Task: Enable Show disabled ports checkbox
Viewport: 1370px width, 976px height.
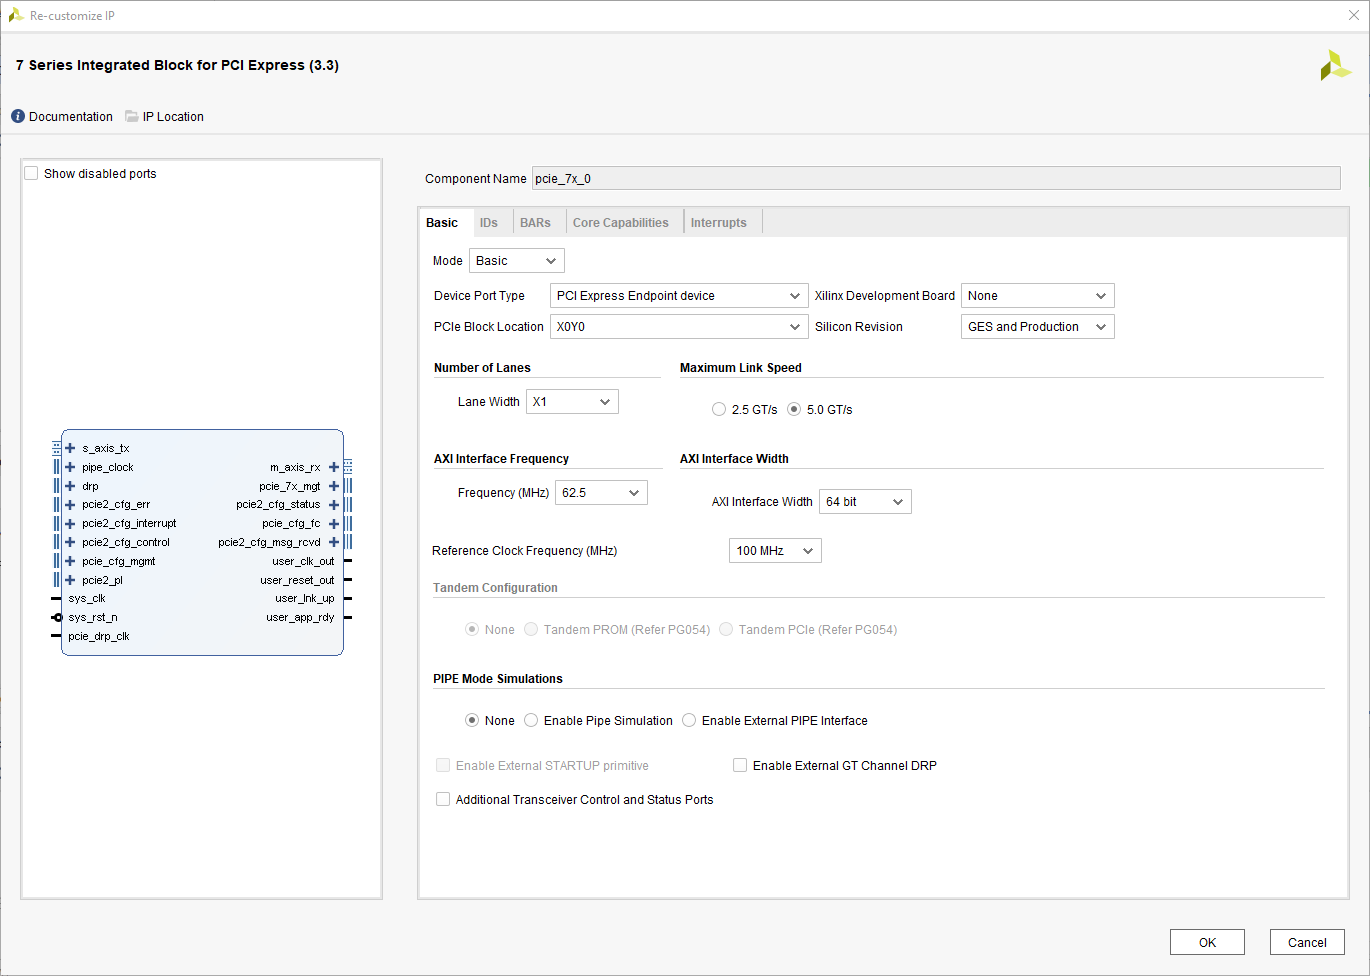Action: point(32,173)
